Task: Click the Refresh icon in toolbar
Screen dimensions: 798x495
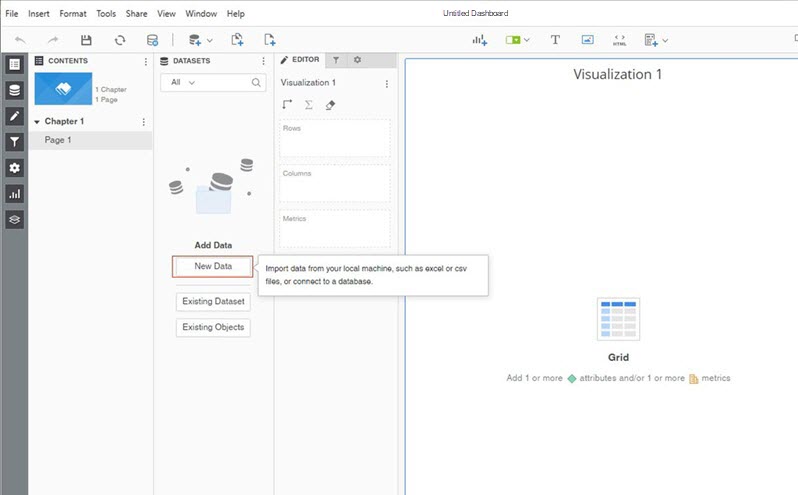Action: coord(120,40)
